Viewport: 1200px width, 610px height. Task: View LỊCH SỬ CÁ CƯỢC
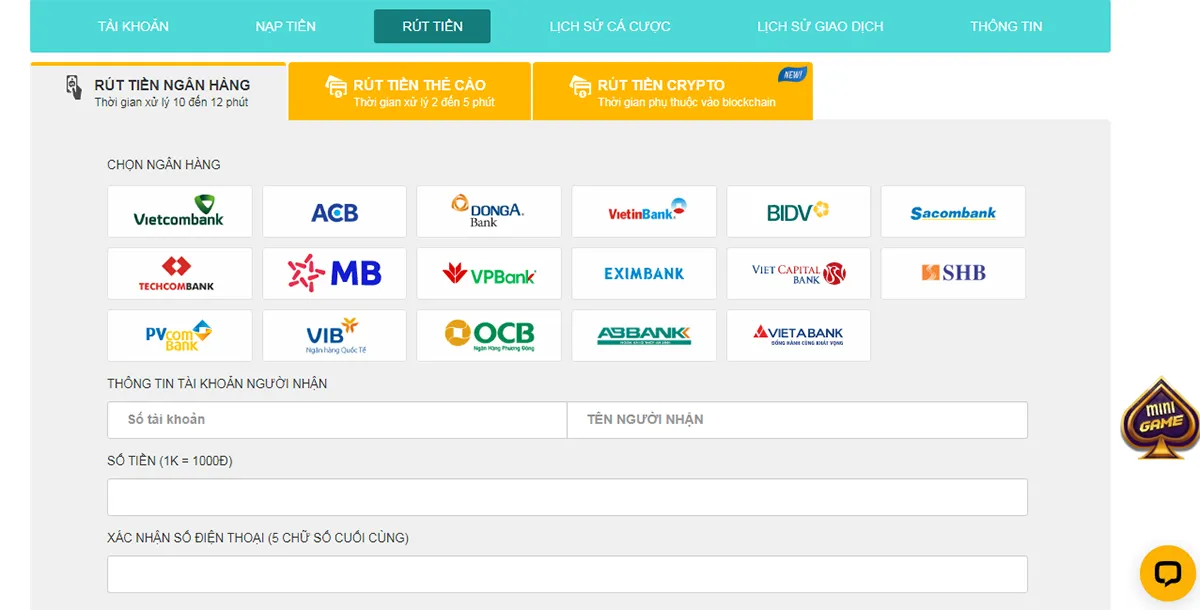click(x=610, y=26)
